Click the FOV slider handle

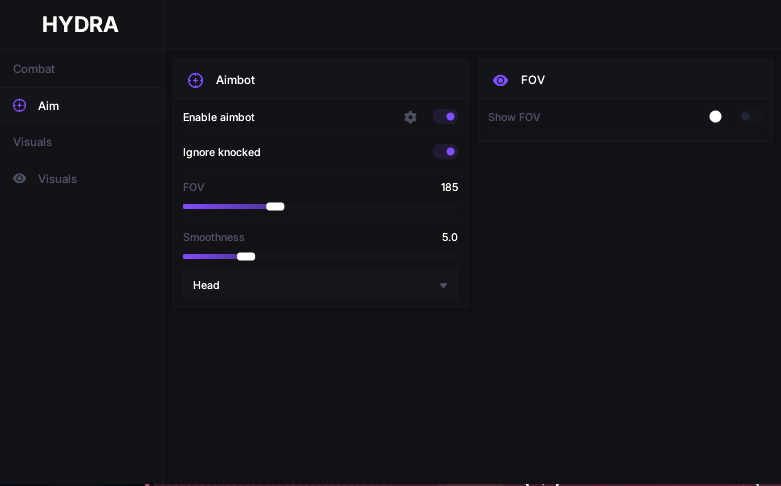click(x=275, y=207)
